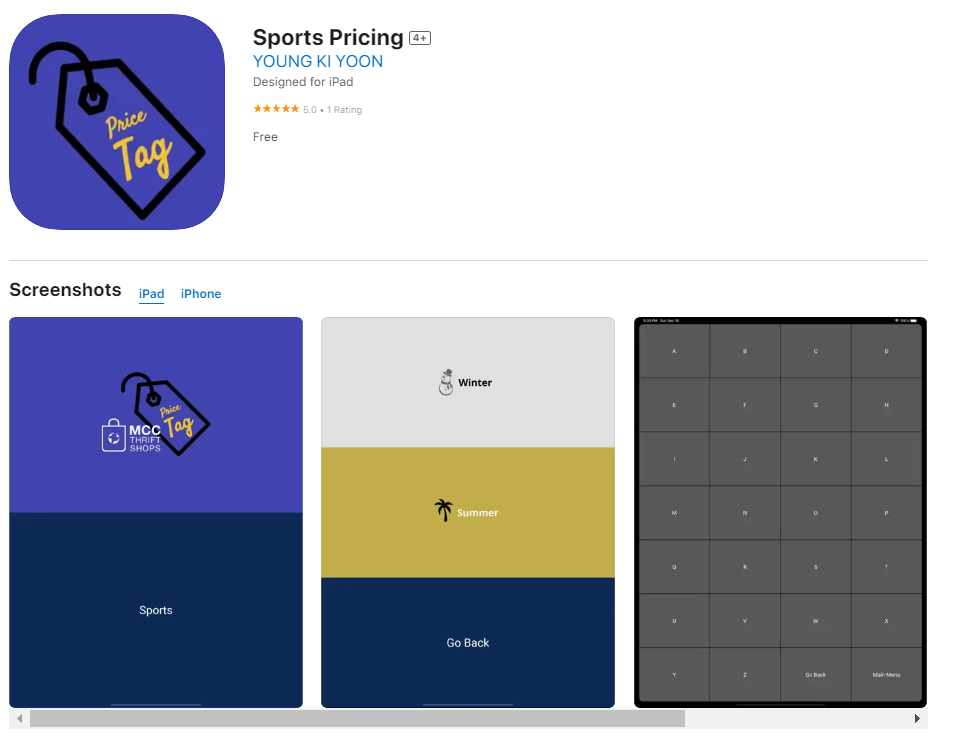Viewport: 957px width, 755px height.
Task: Click the snowman icon beside Winter
Action: pos(446,382)
